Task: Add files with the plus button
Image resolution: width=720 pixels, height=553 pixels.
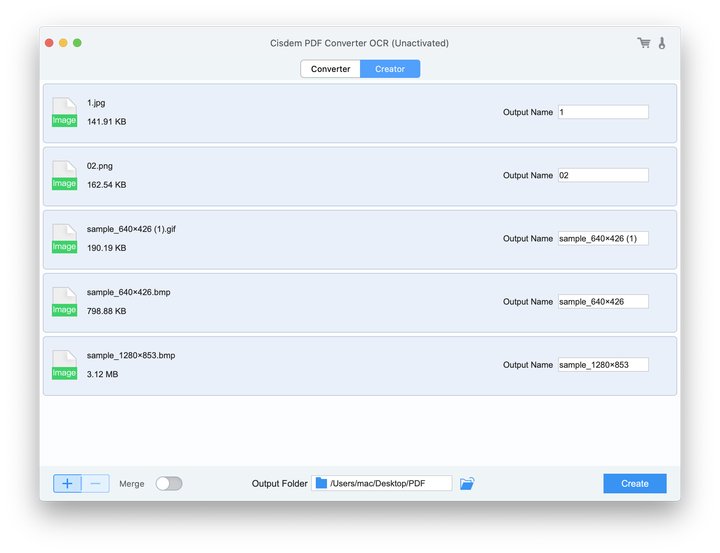Action: coord(67,483)
